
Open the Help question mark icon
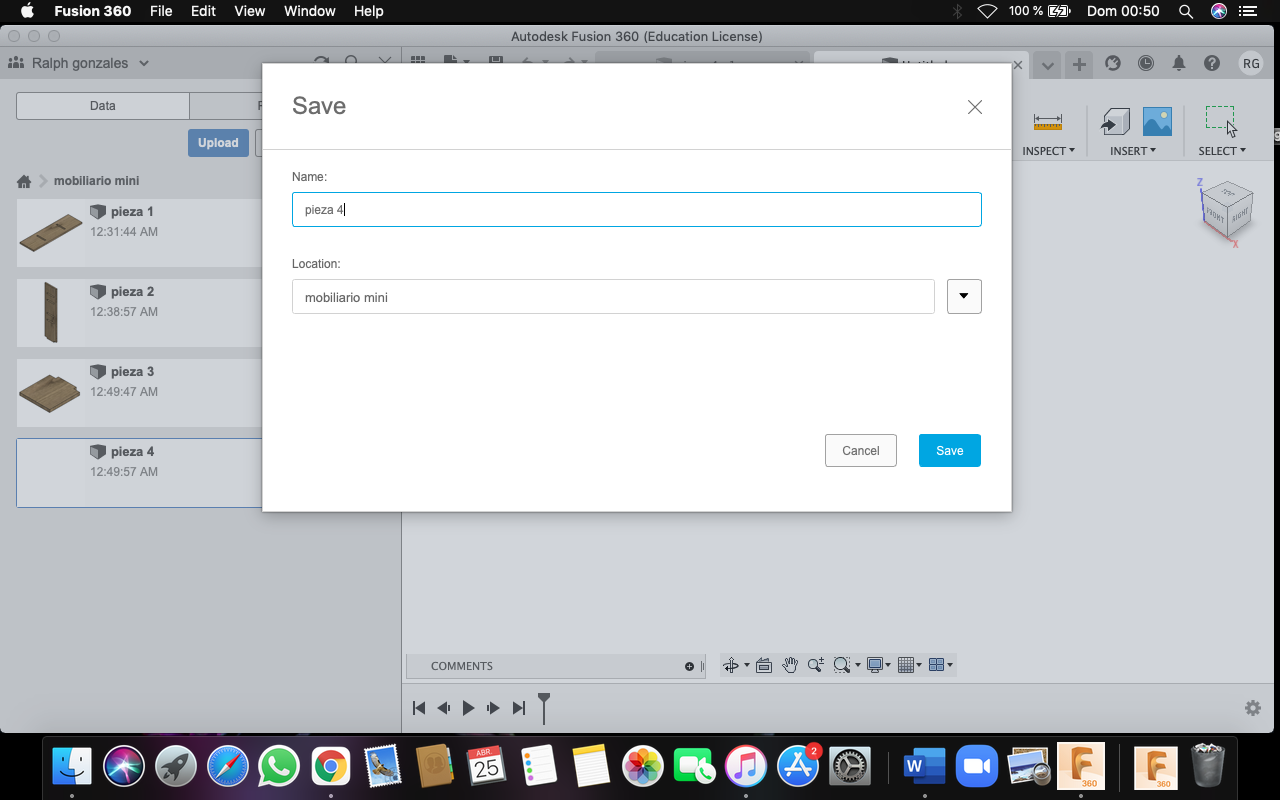coord(1212,63)
